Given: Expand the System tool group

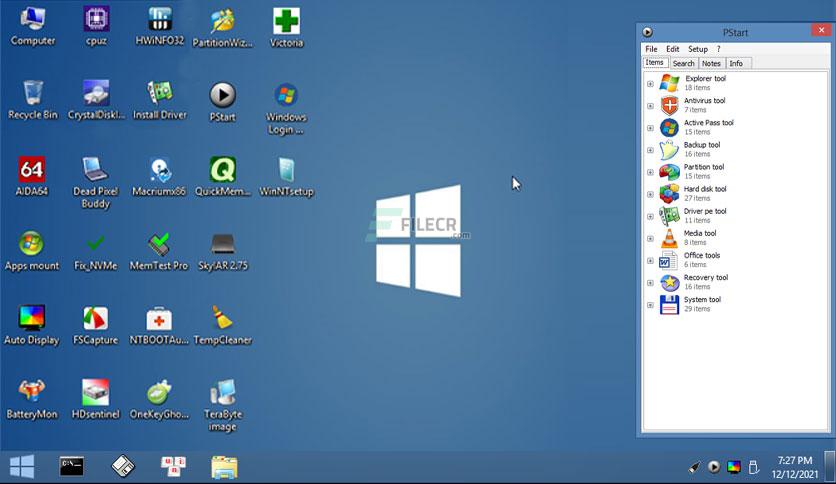Looking at the screenshot, I should (x=650, y=305).
